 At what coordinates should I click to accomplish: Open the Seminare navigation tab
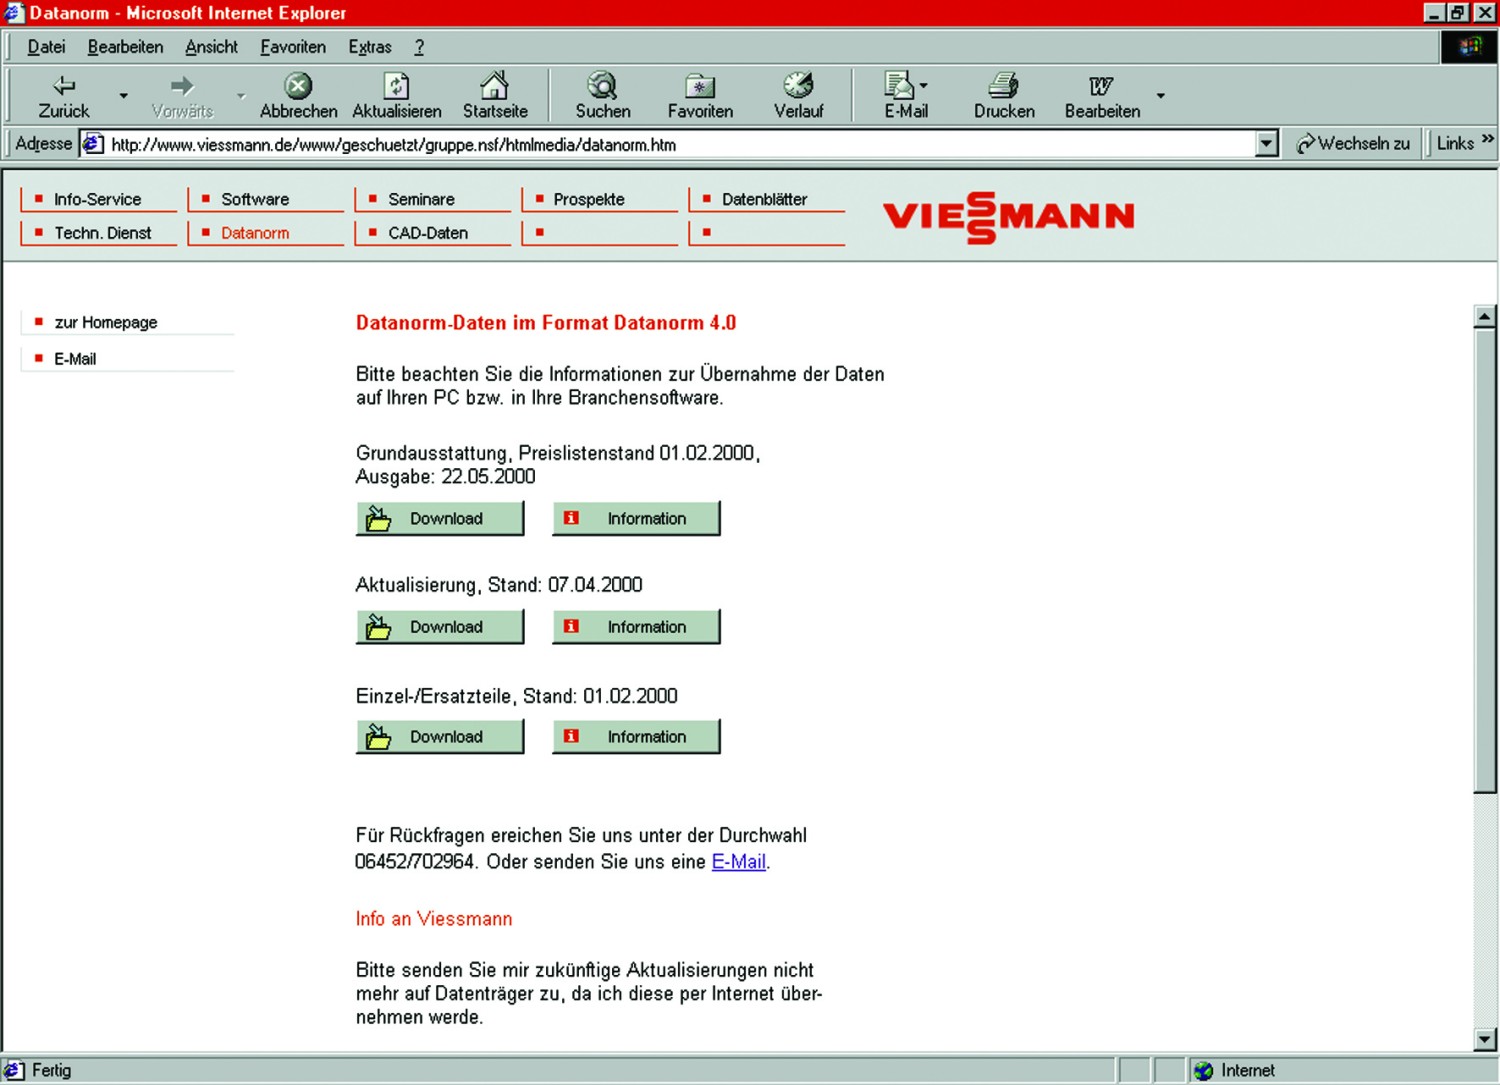pyautogui.click(x=432, y=199)
